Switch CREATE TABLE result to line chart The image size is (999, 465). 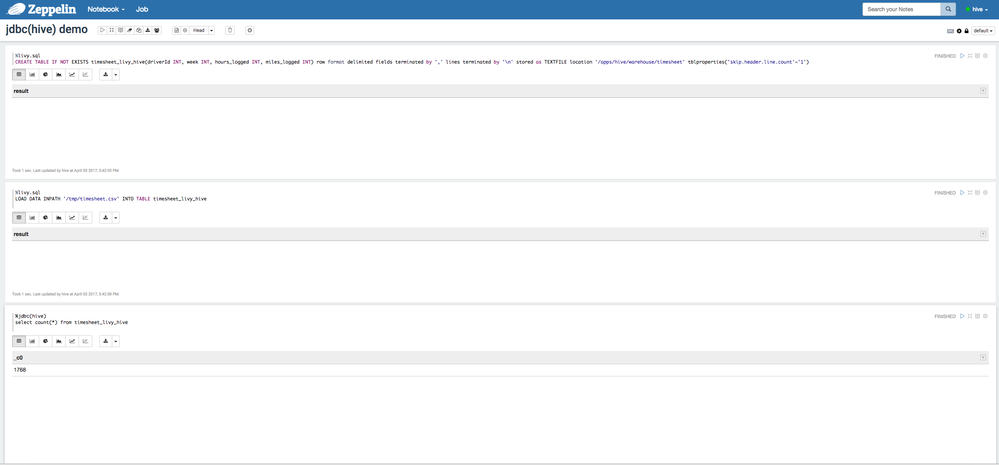(72, 75)
